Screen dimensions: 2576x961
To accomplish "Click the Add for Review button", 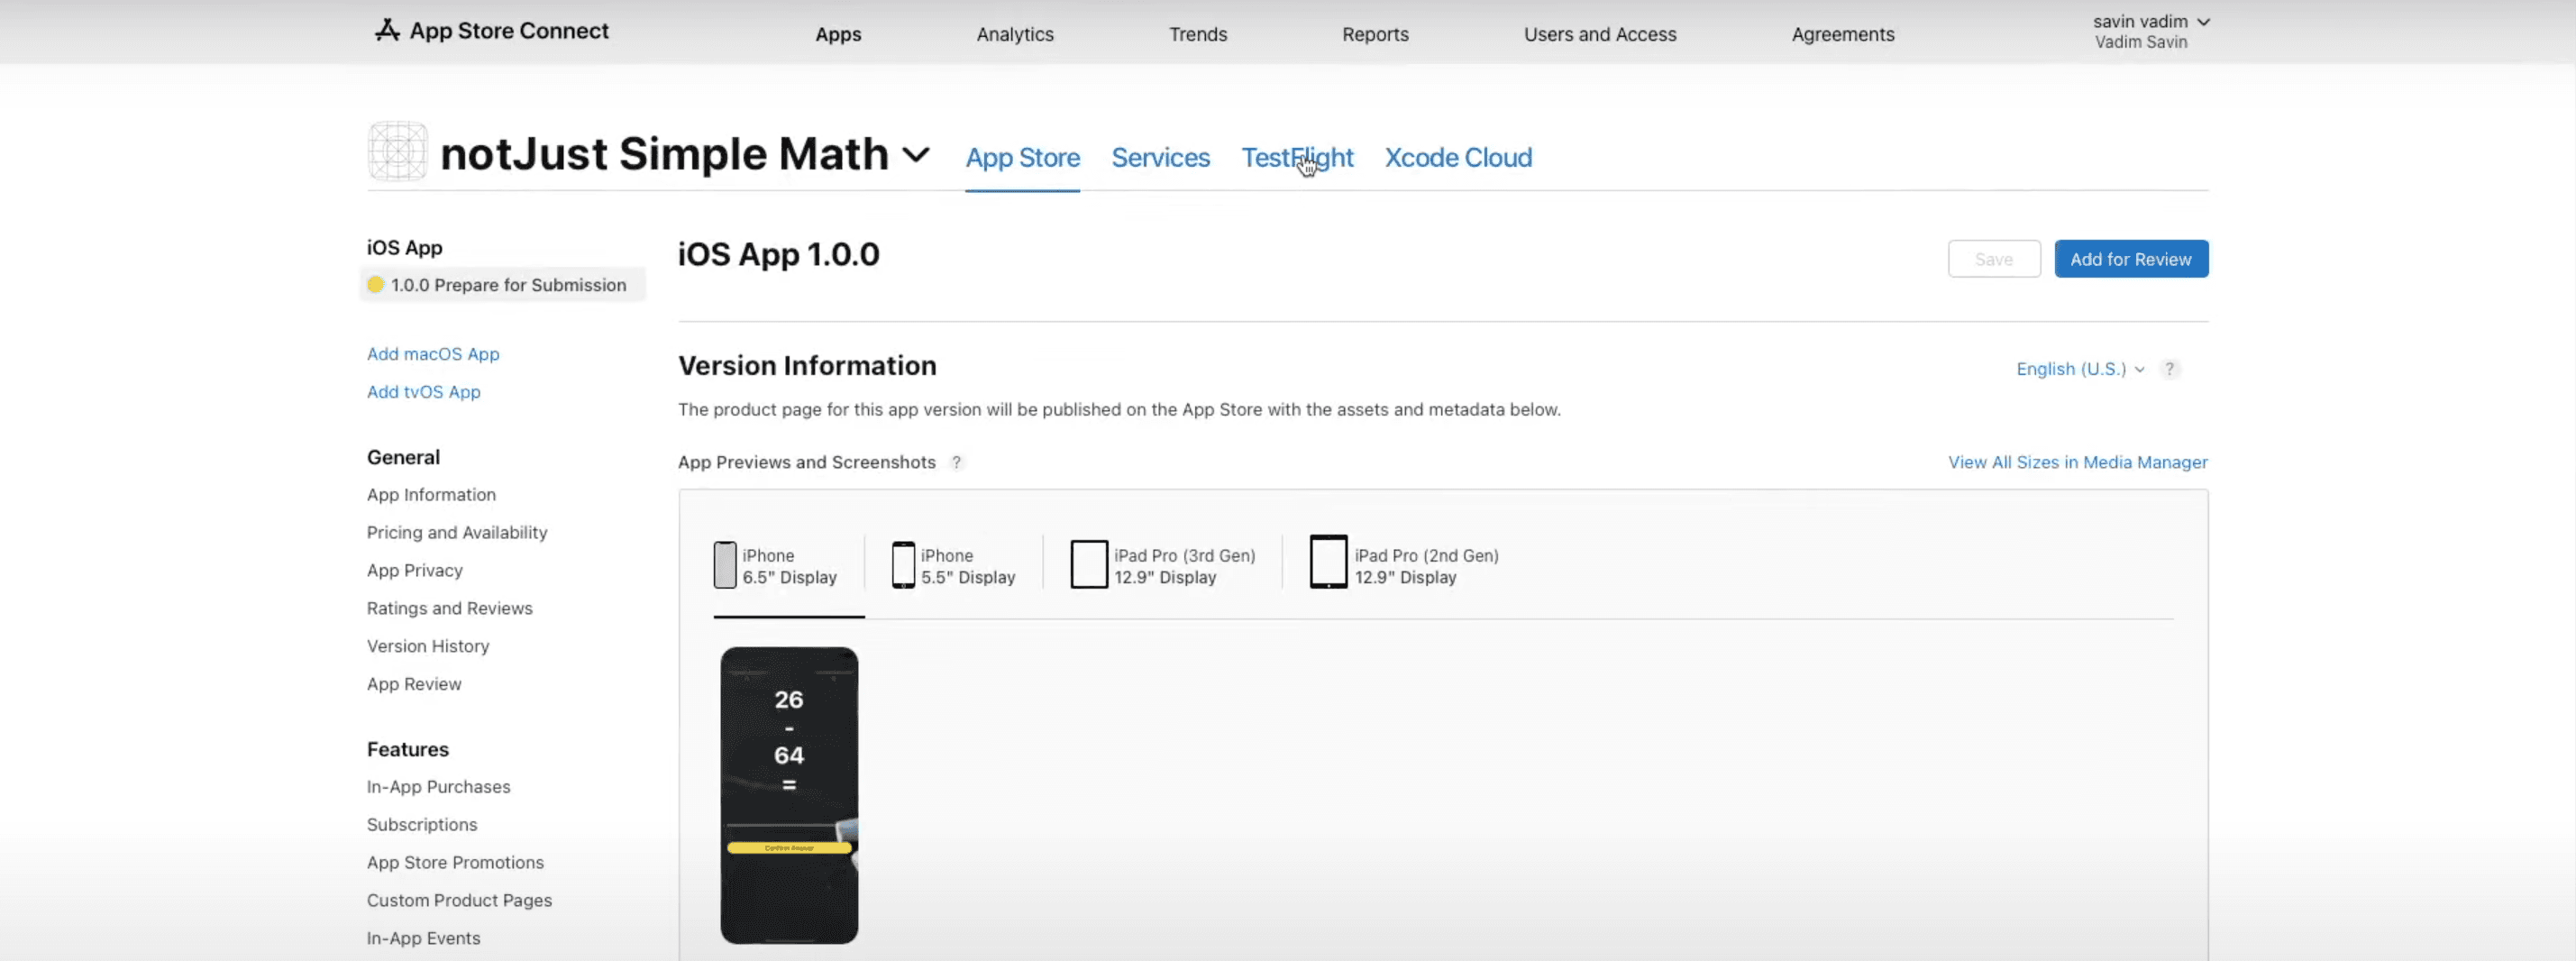I will point(2131,258).
